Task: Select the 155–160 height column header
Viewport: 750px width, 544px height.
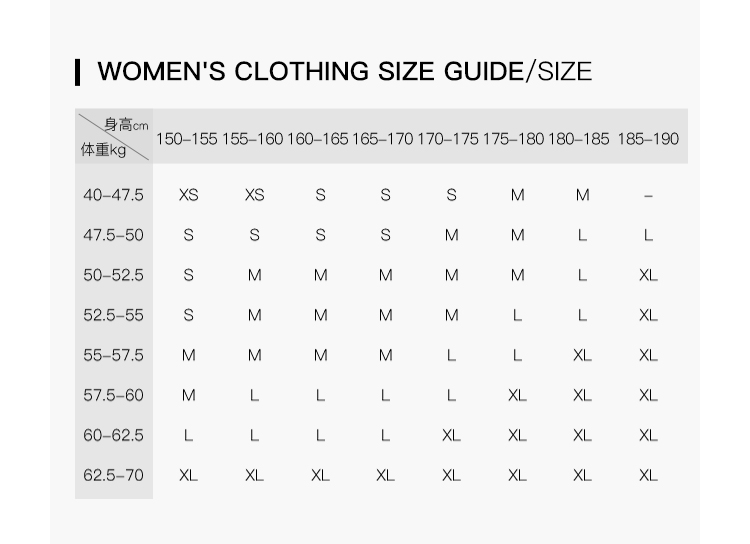Action: coord(252,139)
